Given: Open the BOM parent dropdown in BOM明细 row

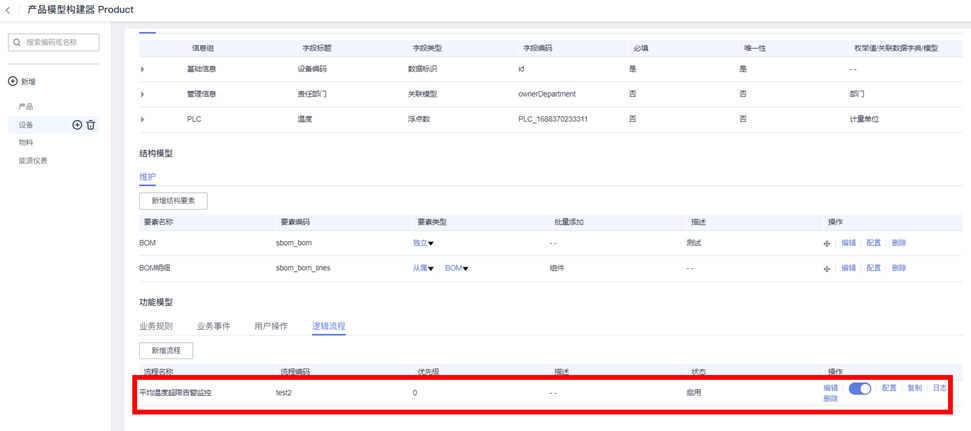Looking at the screenshot, I should [456, 268].
